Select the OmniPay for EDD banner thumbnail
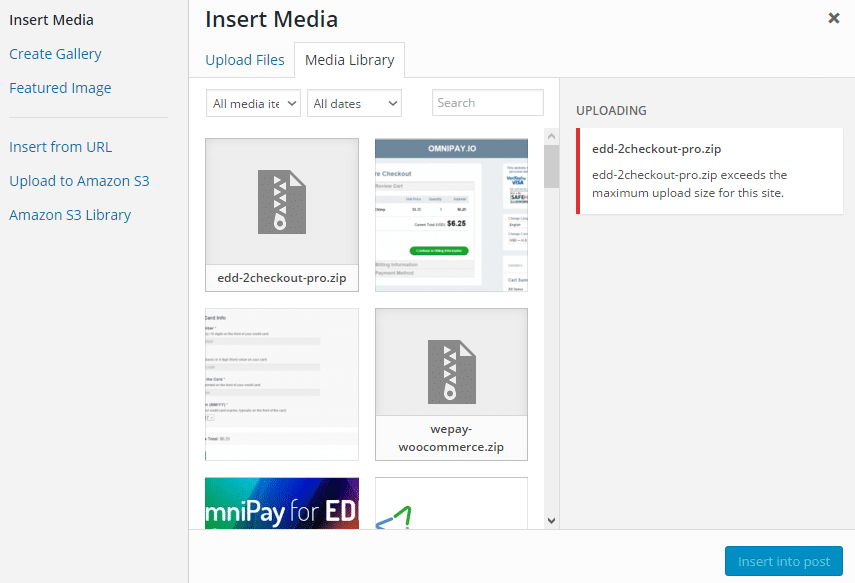The height and width of the screenshot is (583, 855). pos(281,503)
